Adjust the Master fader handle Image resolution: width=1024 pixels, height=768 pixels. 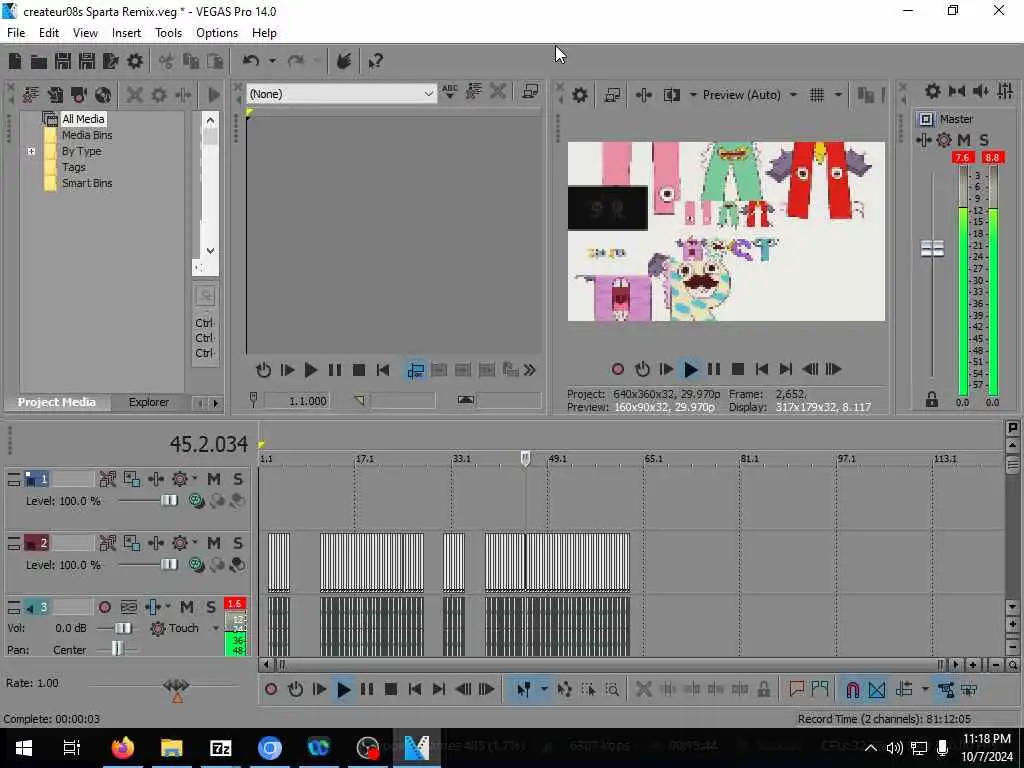coord(932,248)
